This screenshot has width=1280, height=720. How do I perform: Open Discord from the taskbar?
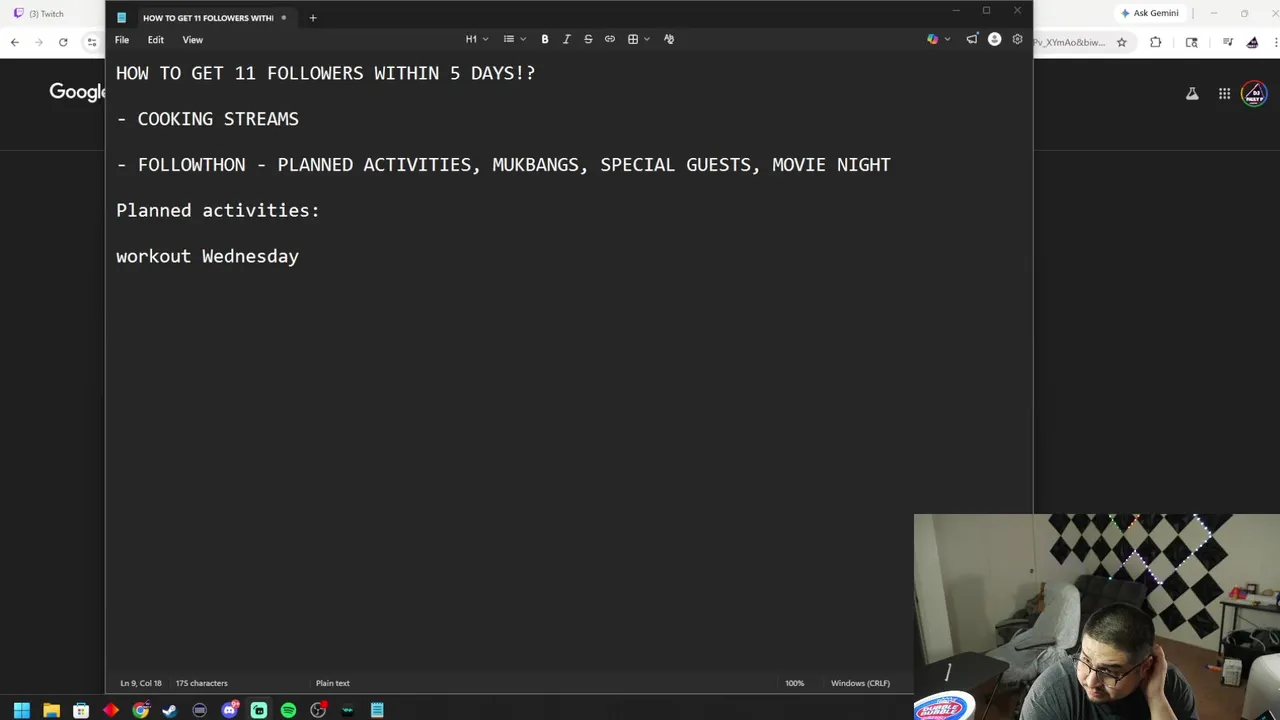tap(229, 710)
